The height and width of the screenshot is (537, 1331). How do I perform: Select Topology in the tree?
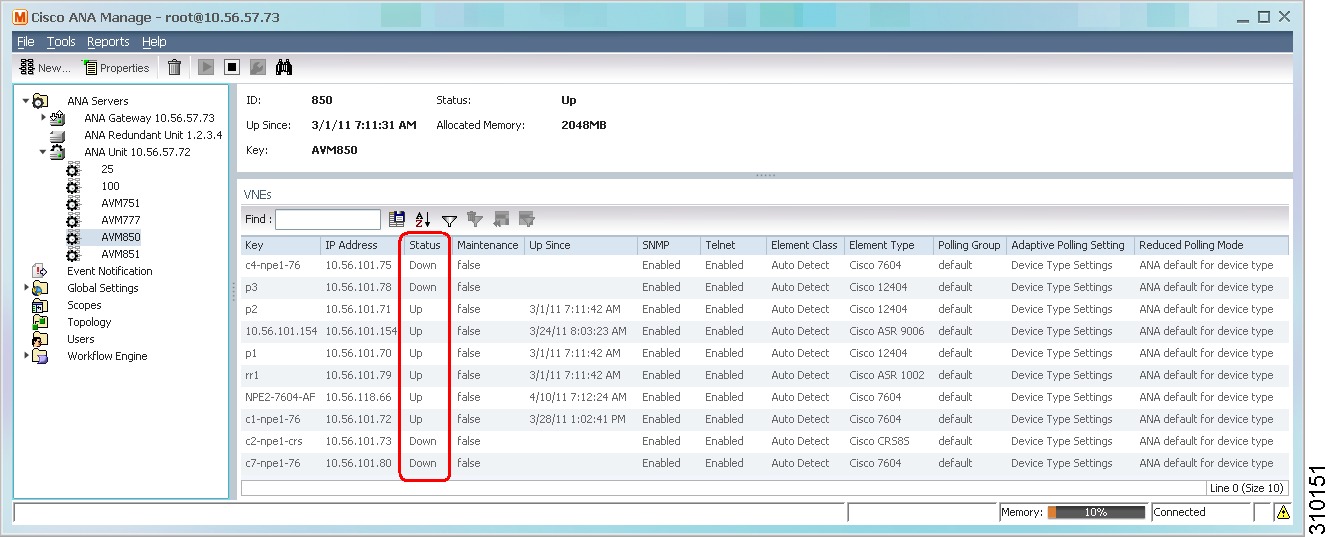click(89, 322)
